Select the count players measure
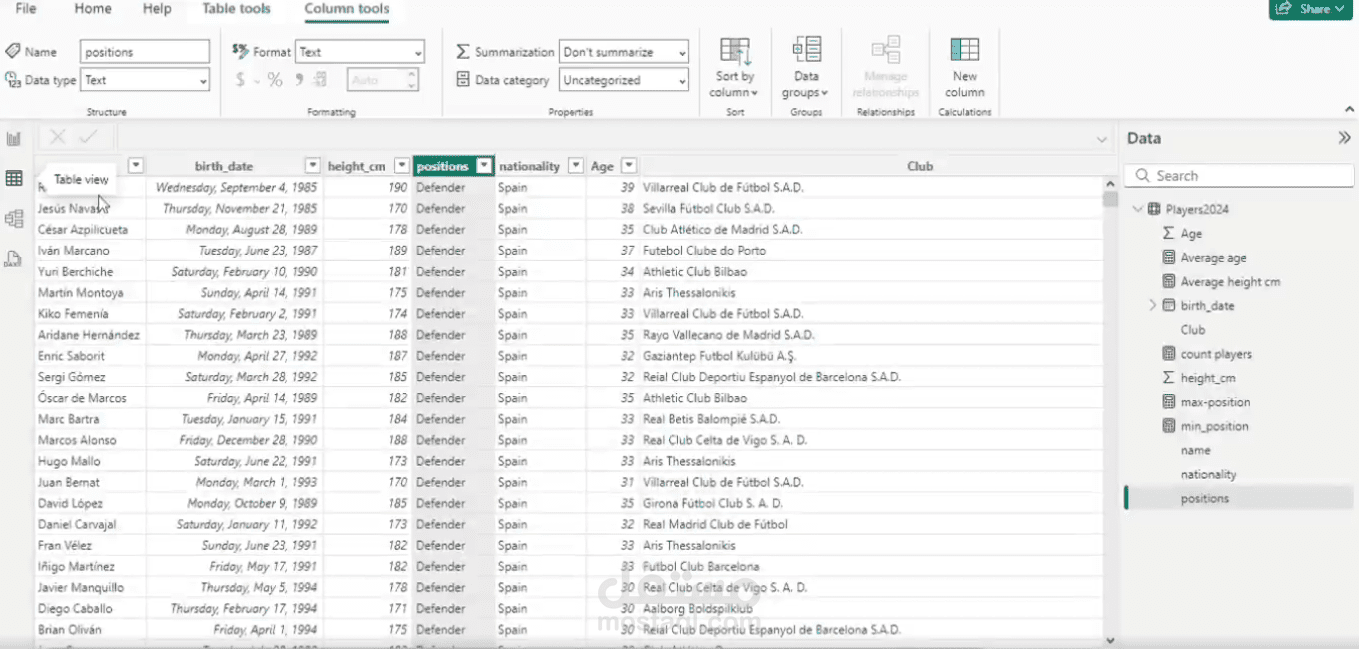Screen dimensions: 1359x649 tap(1216, 353)
